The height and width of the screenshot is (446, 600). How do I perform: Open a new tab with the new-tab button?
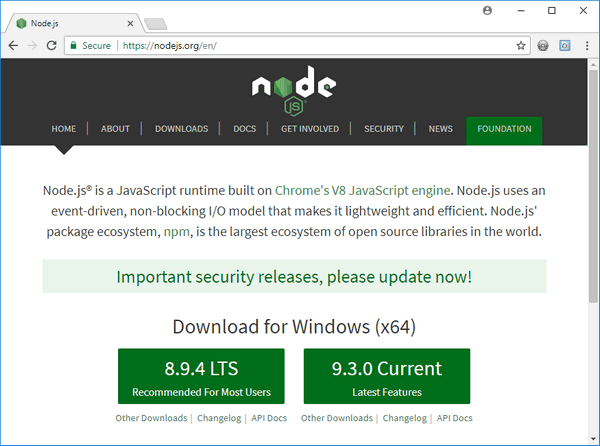pyautogui.click(x=156, y=24)
